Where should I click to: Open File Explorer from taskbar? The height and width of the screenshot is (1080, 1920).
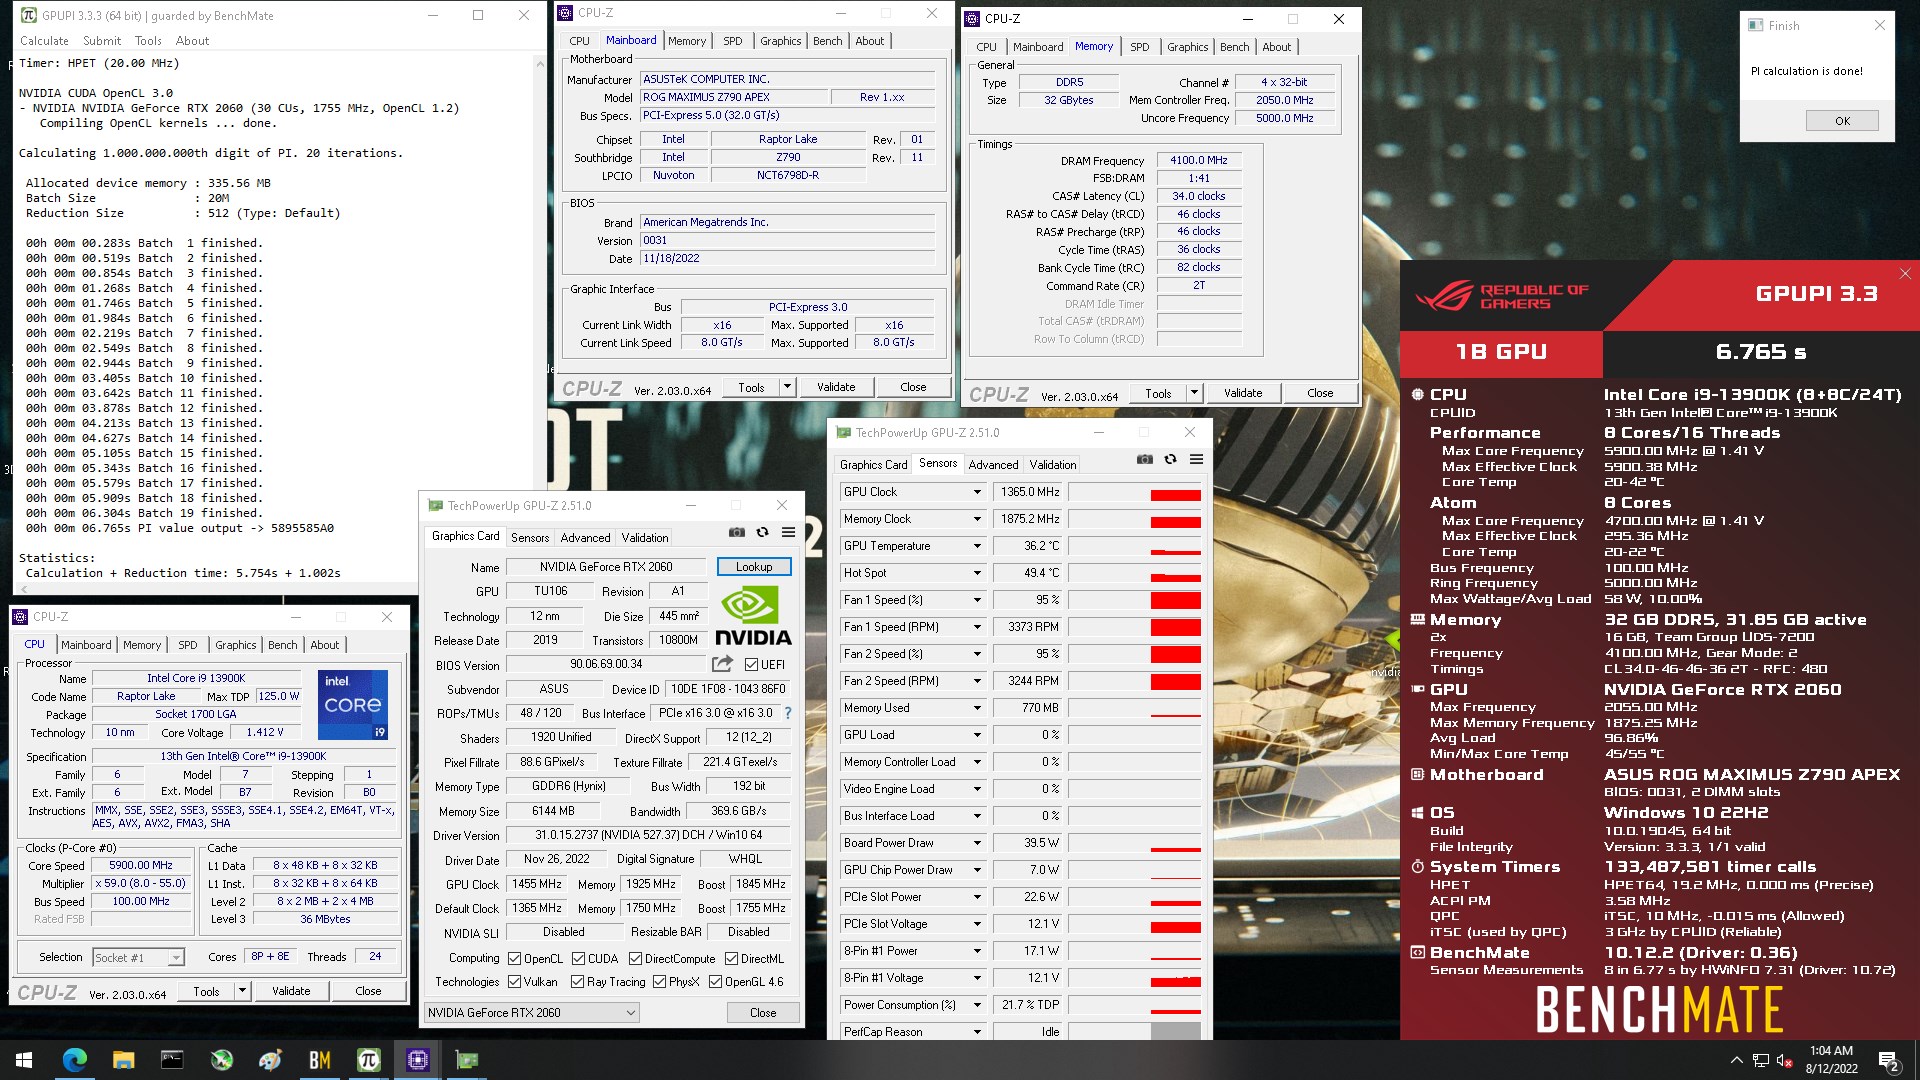[x=123, y=1060]
